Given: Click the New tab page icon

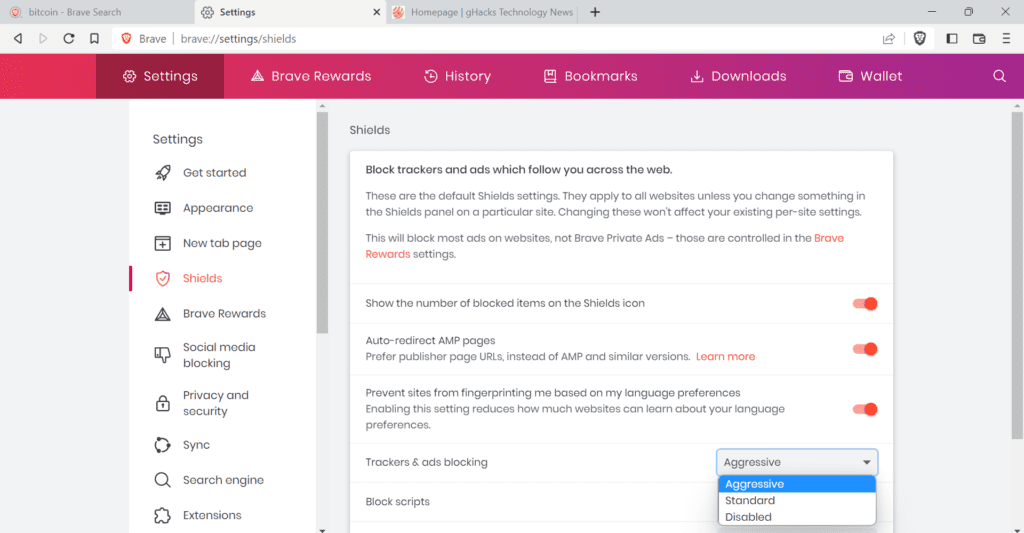Looking at the screenshot, I should (x=163, y=243).
